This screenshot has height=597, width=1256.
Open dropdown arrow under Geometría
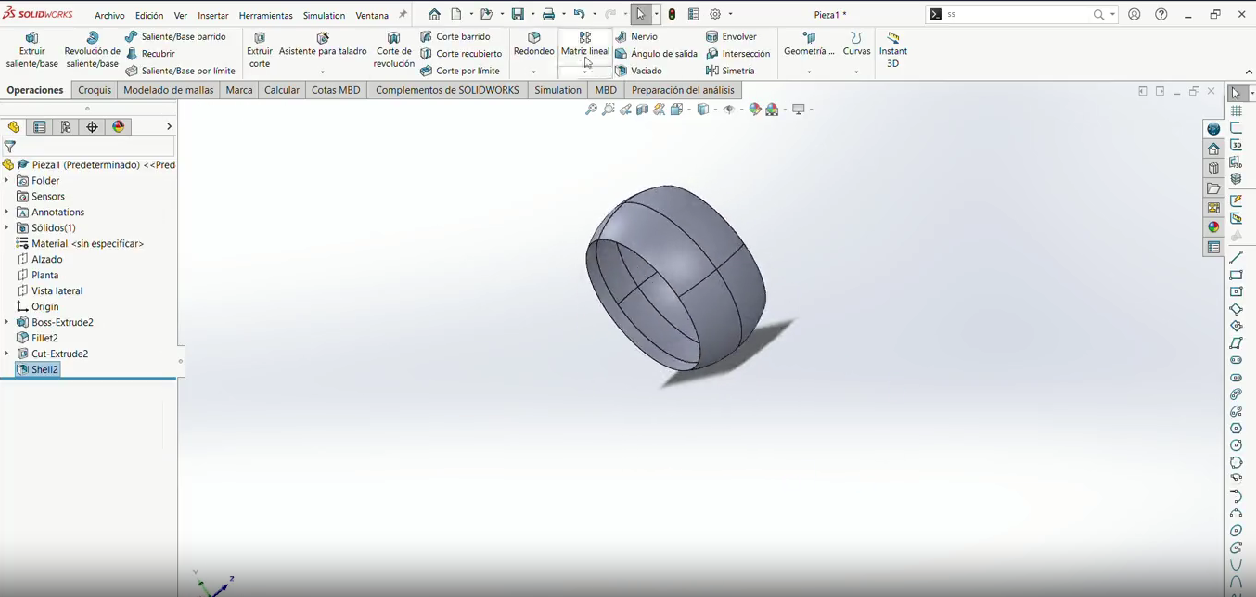pos(809,72)
